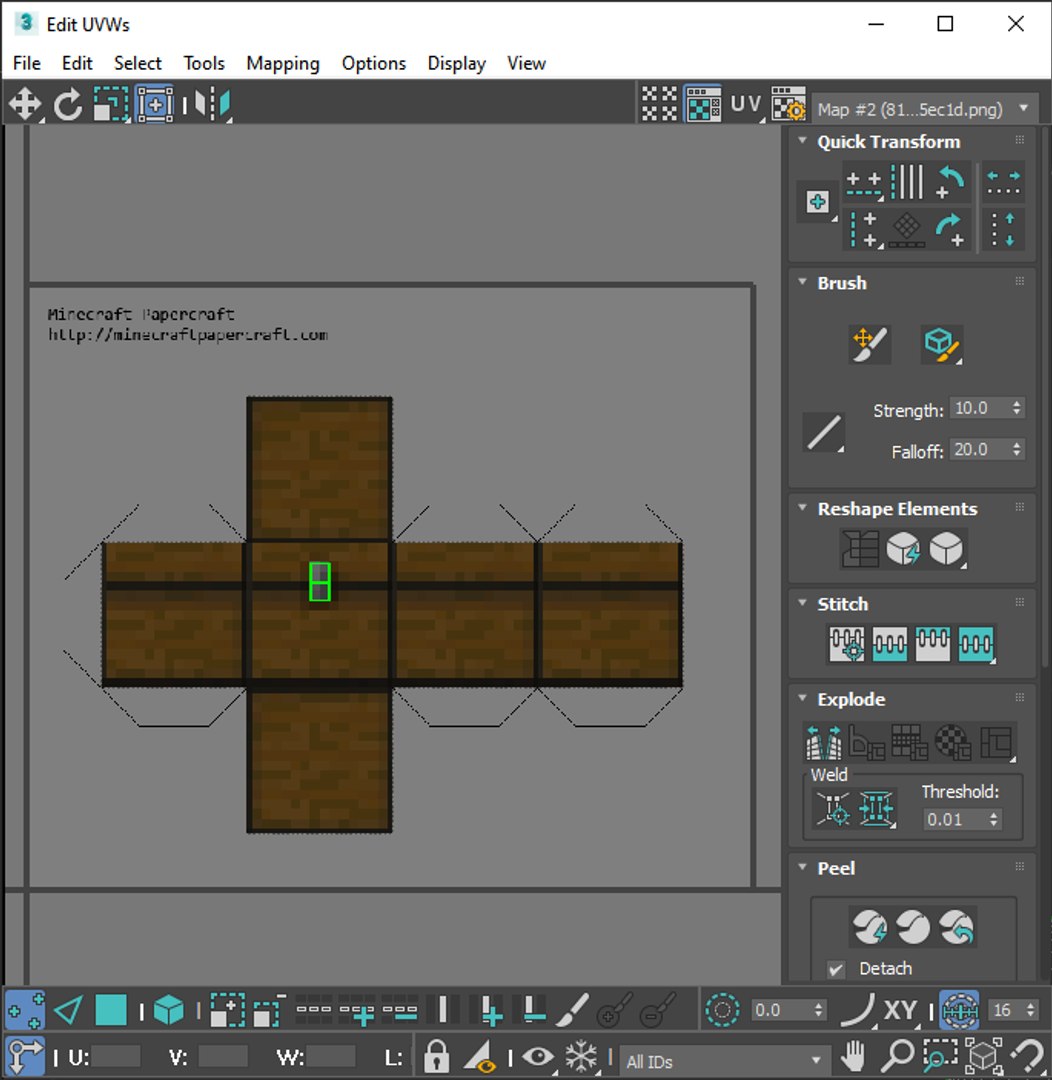The image size is (1052, 1080).
Task: Open the Mapping menu
Action: pos(283,63)
